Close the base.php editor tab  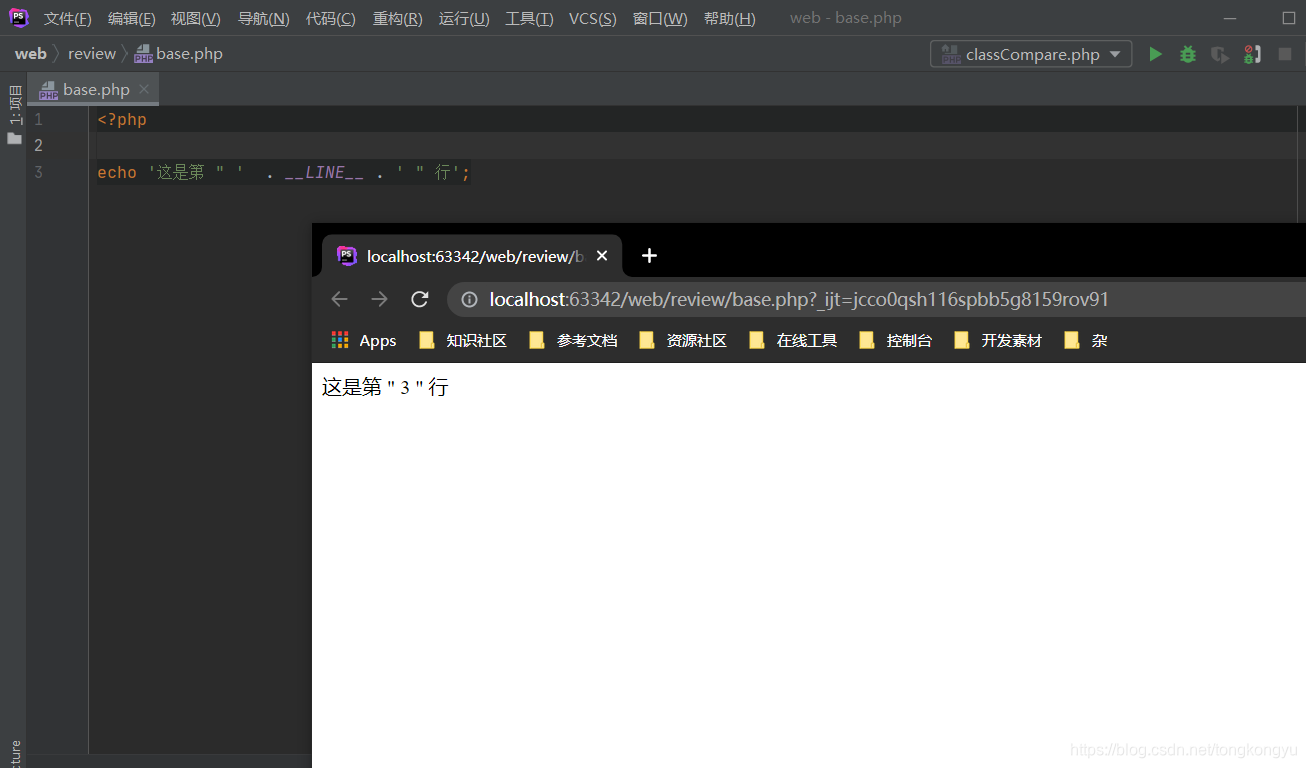(144, 89)
